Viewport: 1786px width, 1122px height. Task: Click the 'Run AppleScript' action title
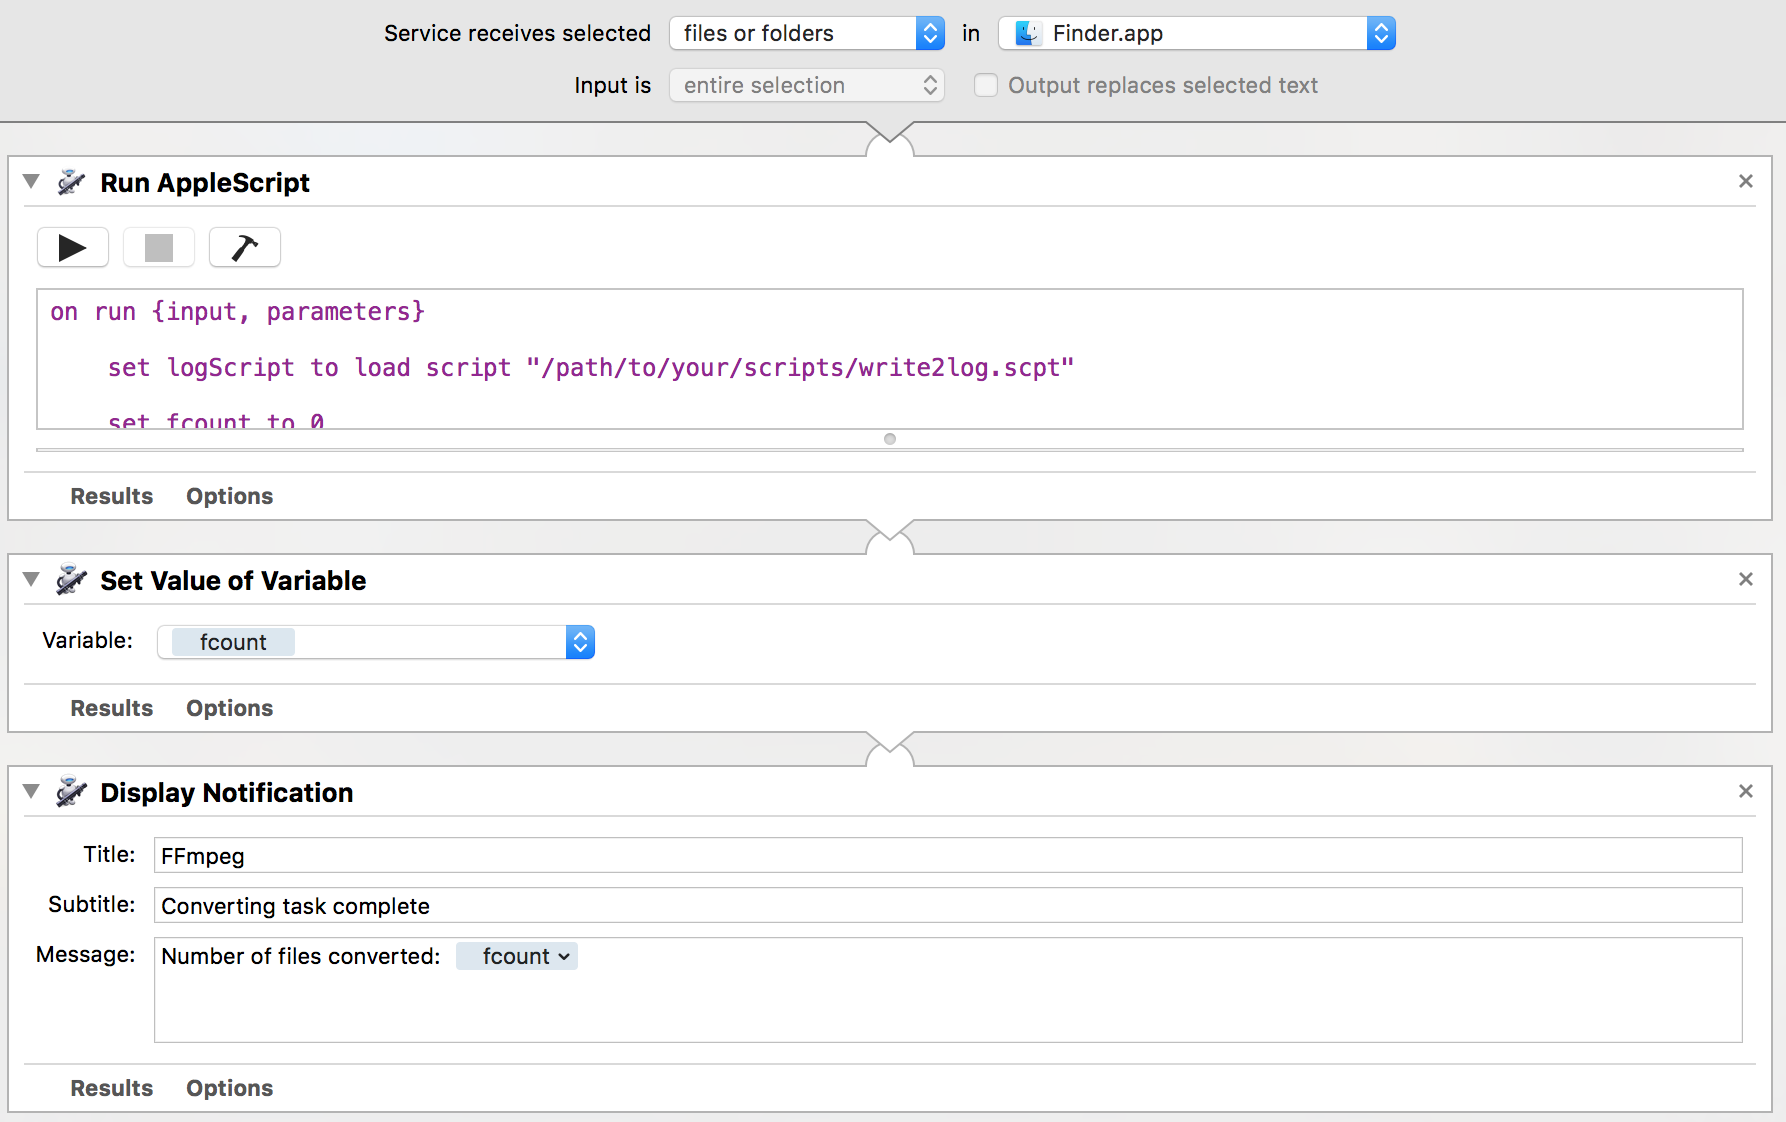205,182
